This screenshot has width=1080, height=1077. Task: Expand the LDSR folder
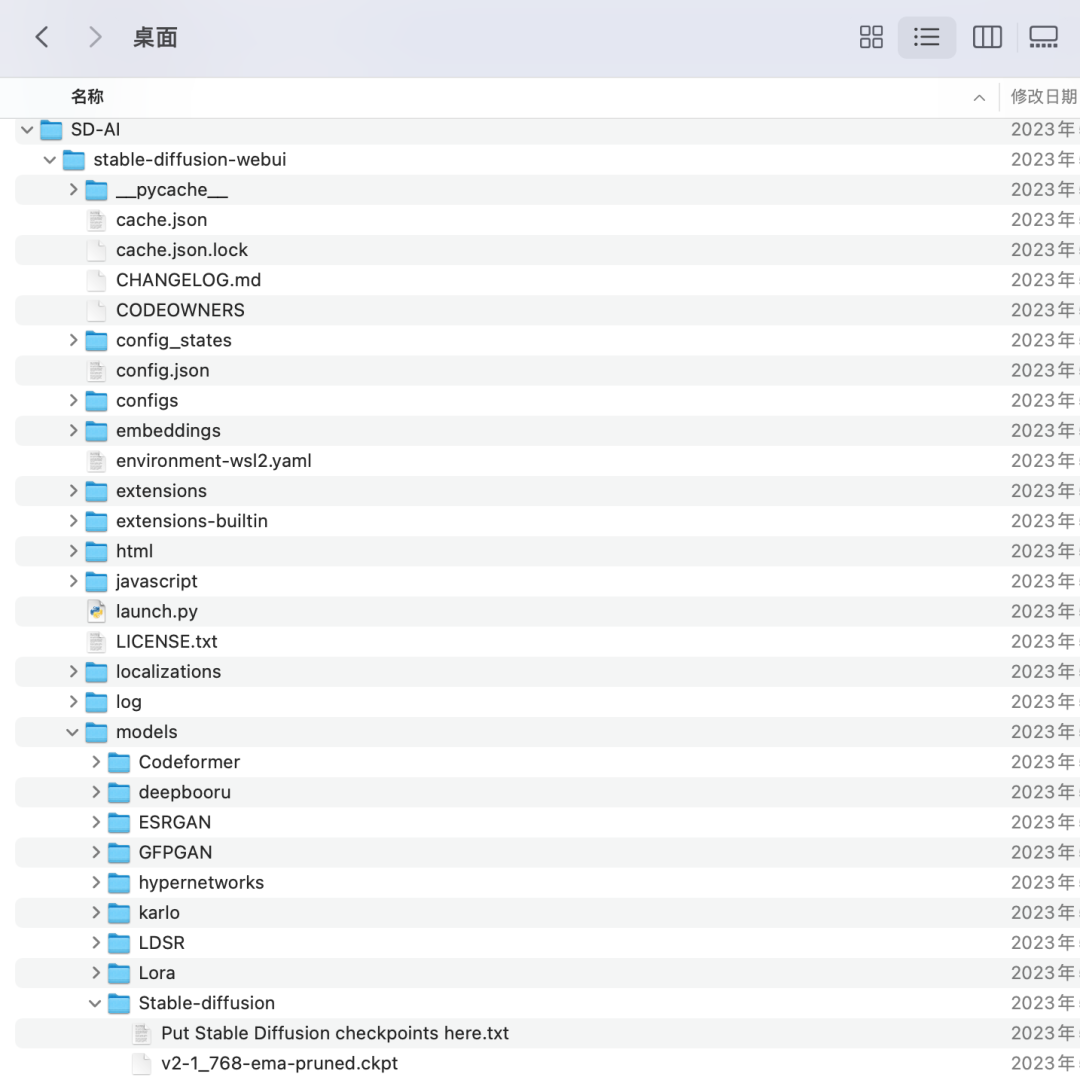point(96,943)
